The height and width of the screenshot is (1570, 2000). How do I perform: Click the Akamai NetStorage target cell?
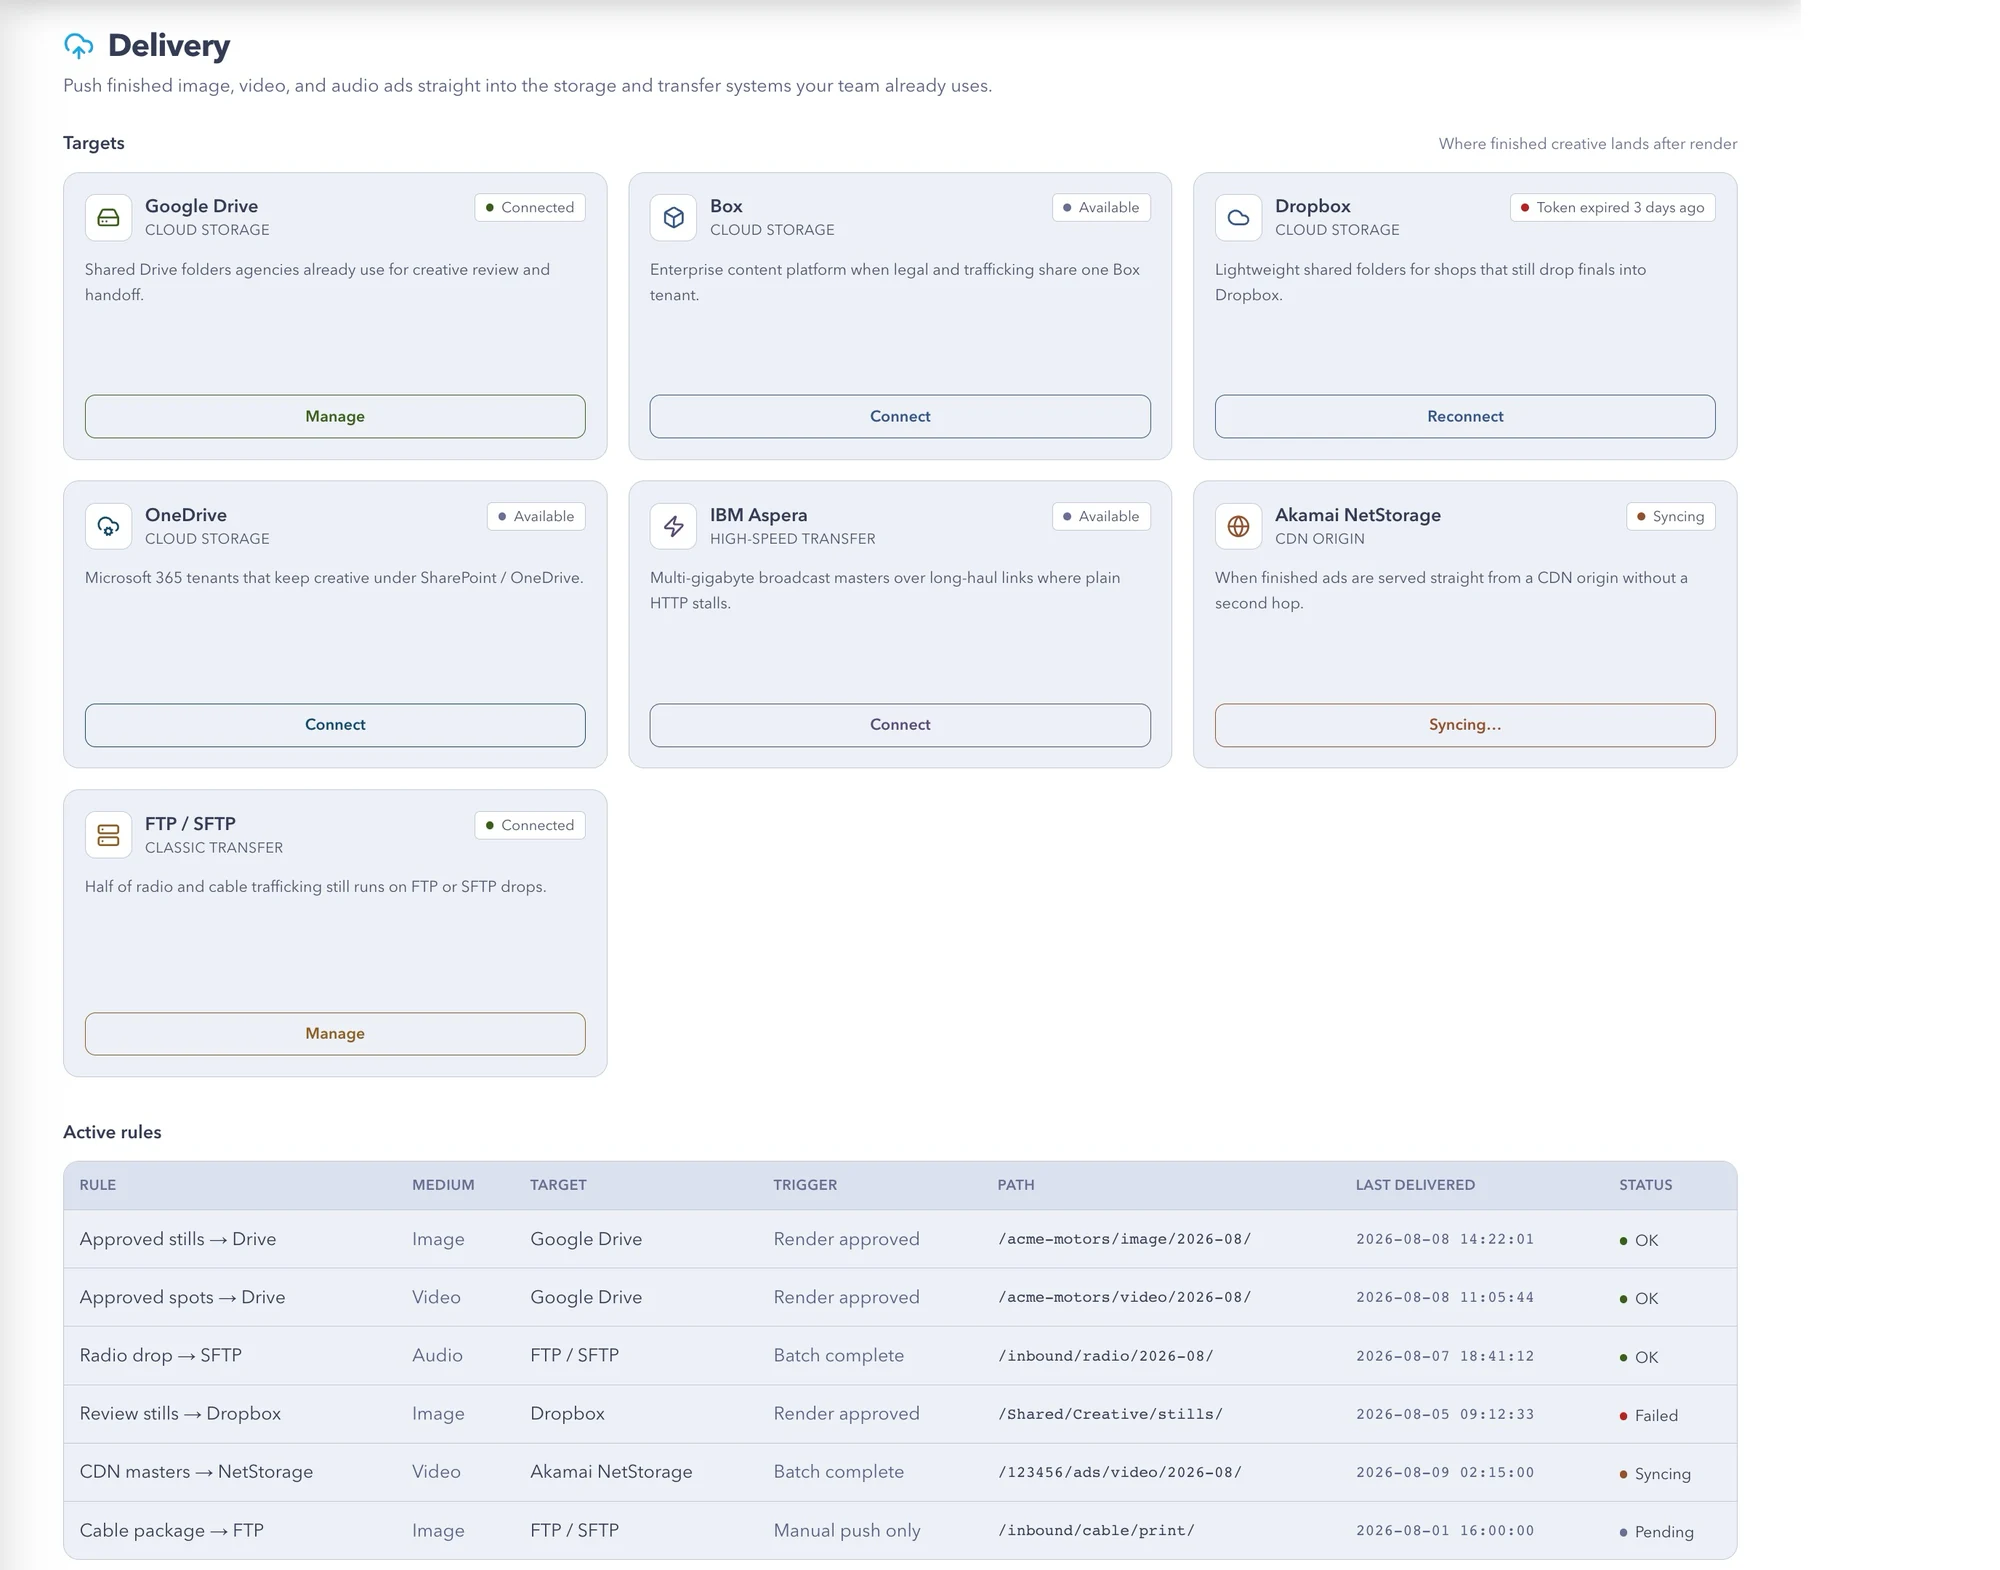(x=611, y=1472)
